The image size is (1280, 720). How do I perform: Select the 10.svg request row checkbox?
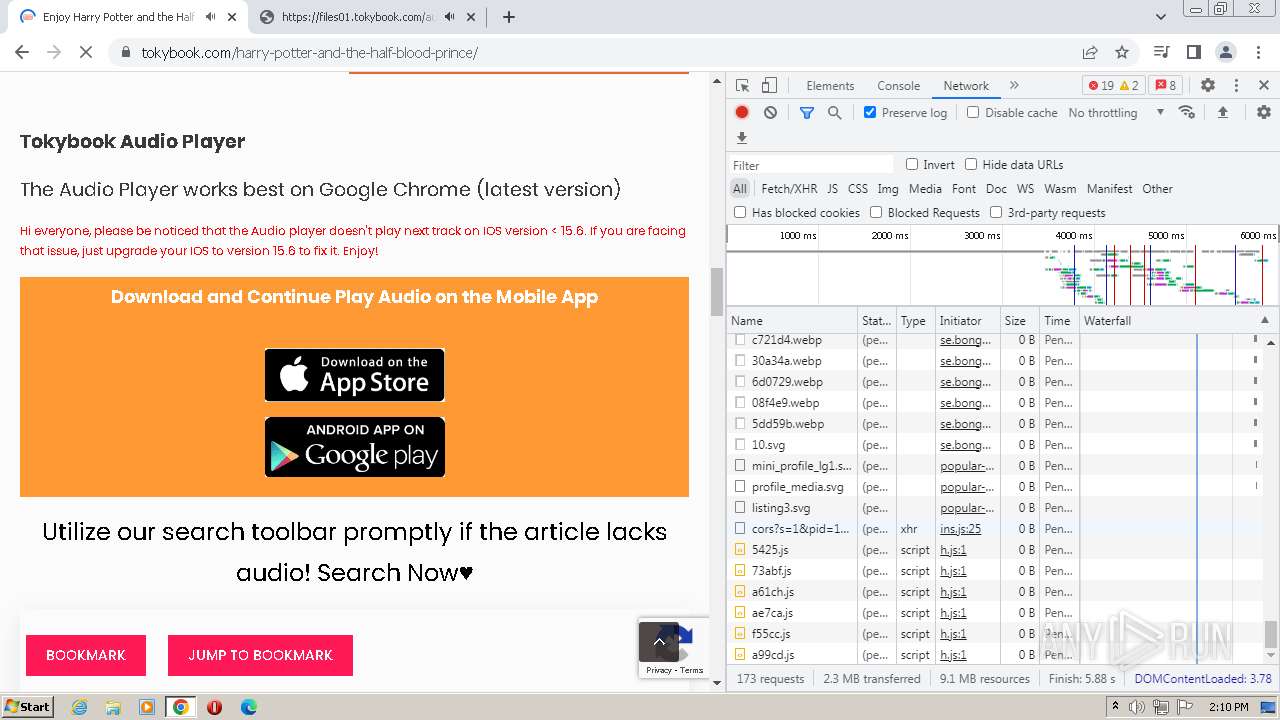(740, 445)
